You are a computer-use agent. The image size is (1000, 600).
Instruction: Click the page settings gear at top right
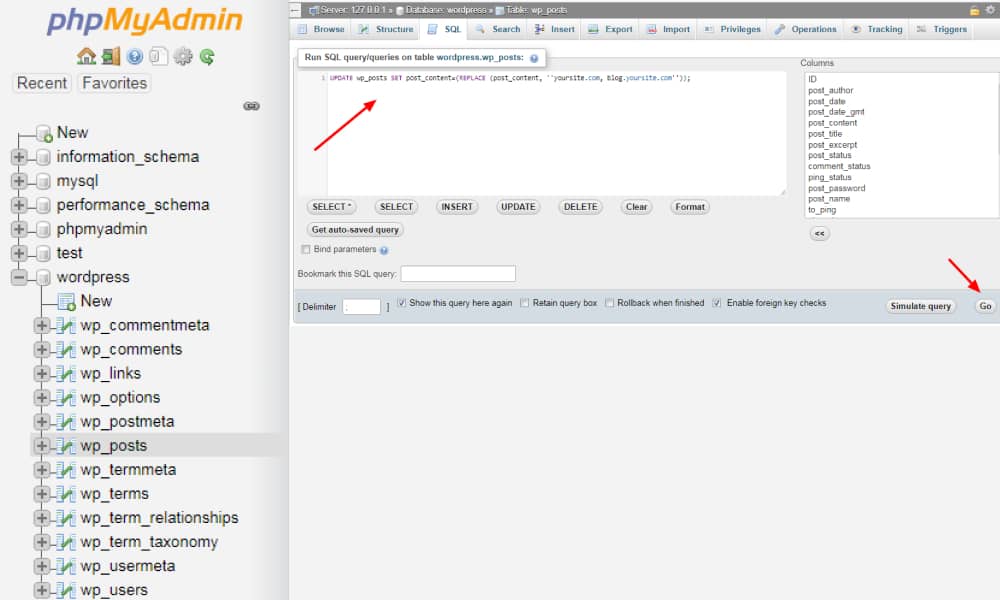(x=990, y=10)
